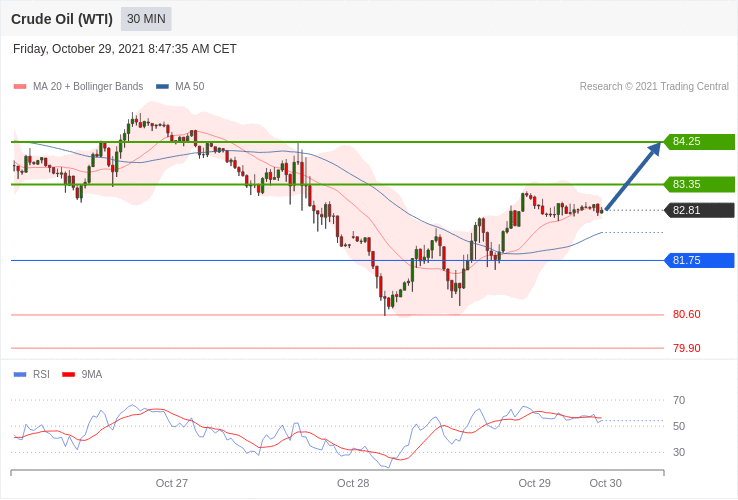The width and height of the screenshot is (738, 500).
Task: Click the blue 81.75 pivot price label
Action: coord(699,260)
